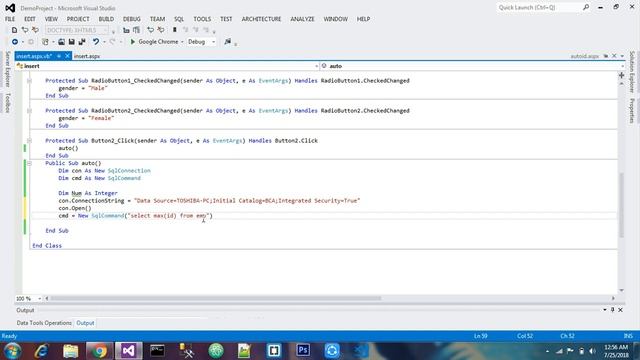Click the vertical scrollbar thumb of the editor
640x360 pixels.
(622, 205)
